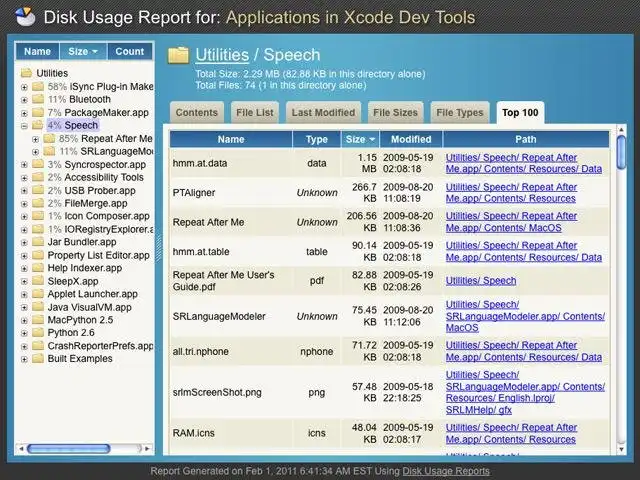
Task: Expand the Repeat After Me subfolder node
Action: (x=36, y=139)
